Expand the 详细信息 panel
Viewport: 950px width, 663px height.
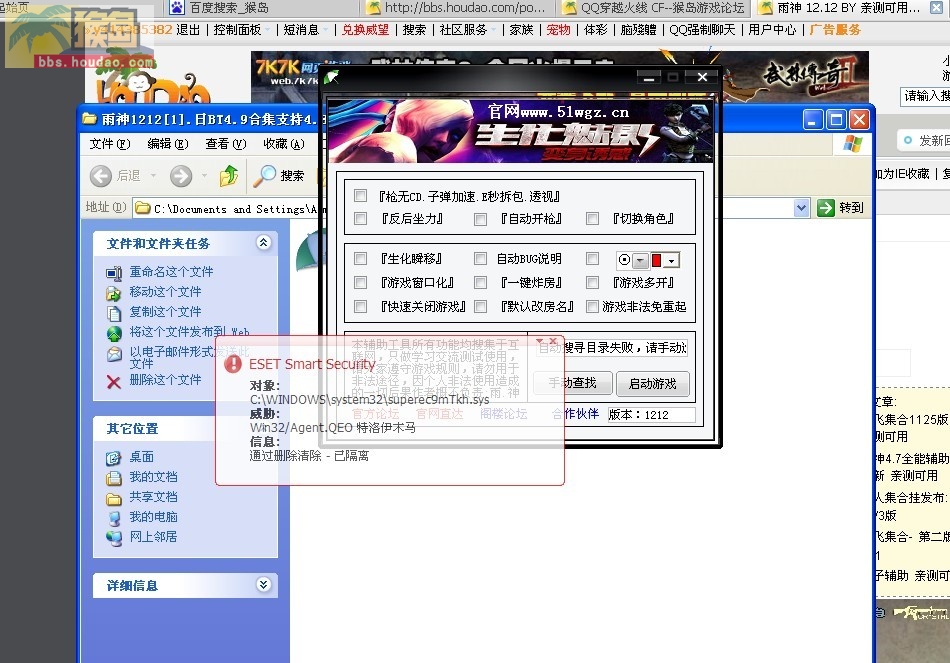pos(263,585)
